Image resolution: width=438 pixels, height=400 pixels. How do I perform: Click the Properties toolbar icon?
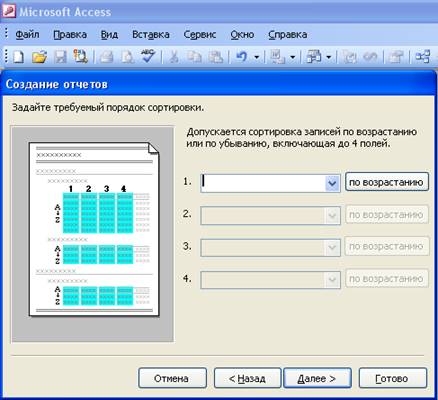pos(396,57)
